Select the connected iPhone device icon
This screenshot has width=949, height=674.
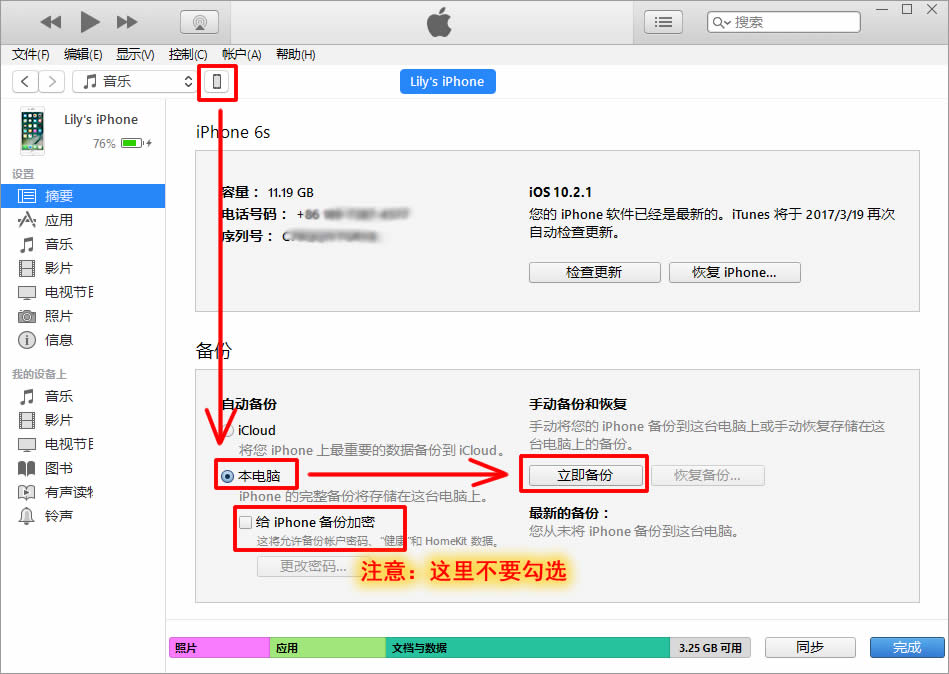pyautogui.click(x=217, y=83)
